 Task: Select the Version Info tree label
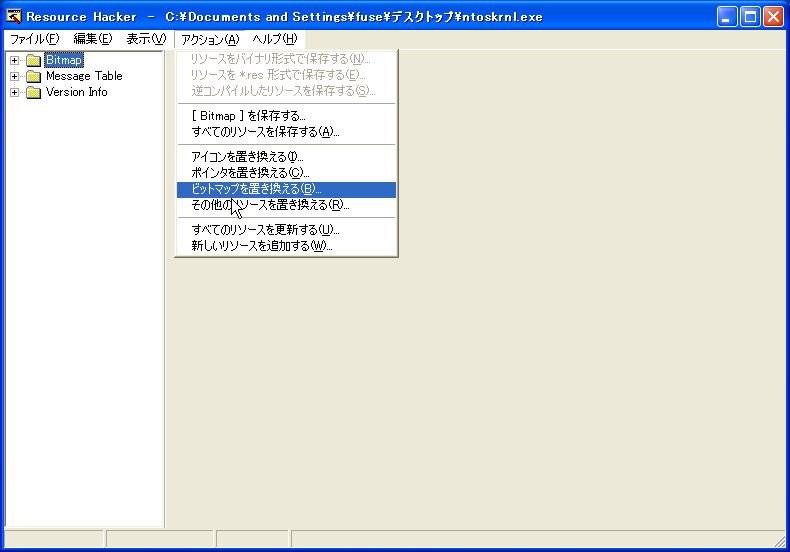[77, 92]
